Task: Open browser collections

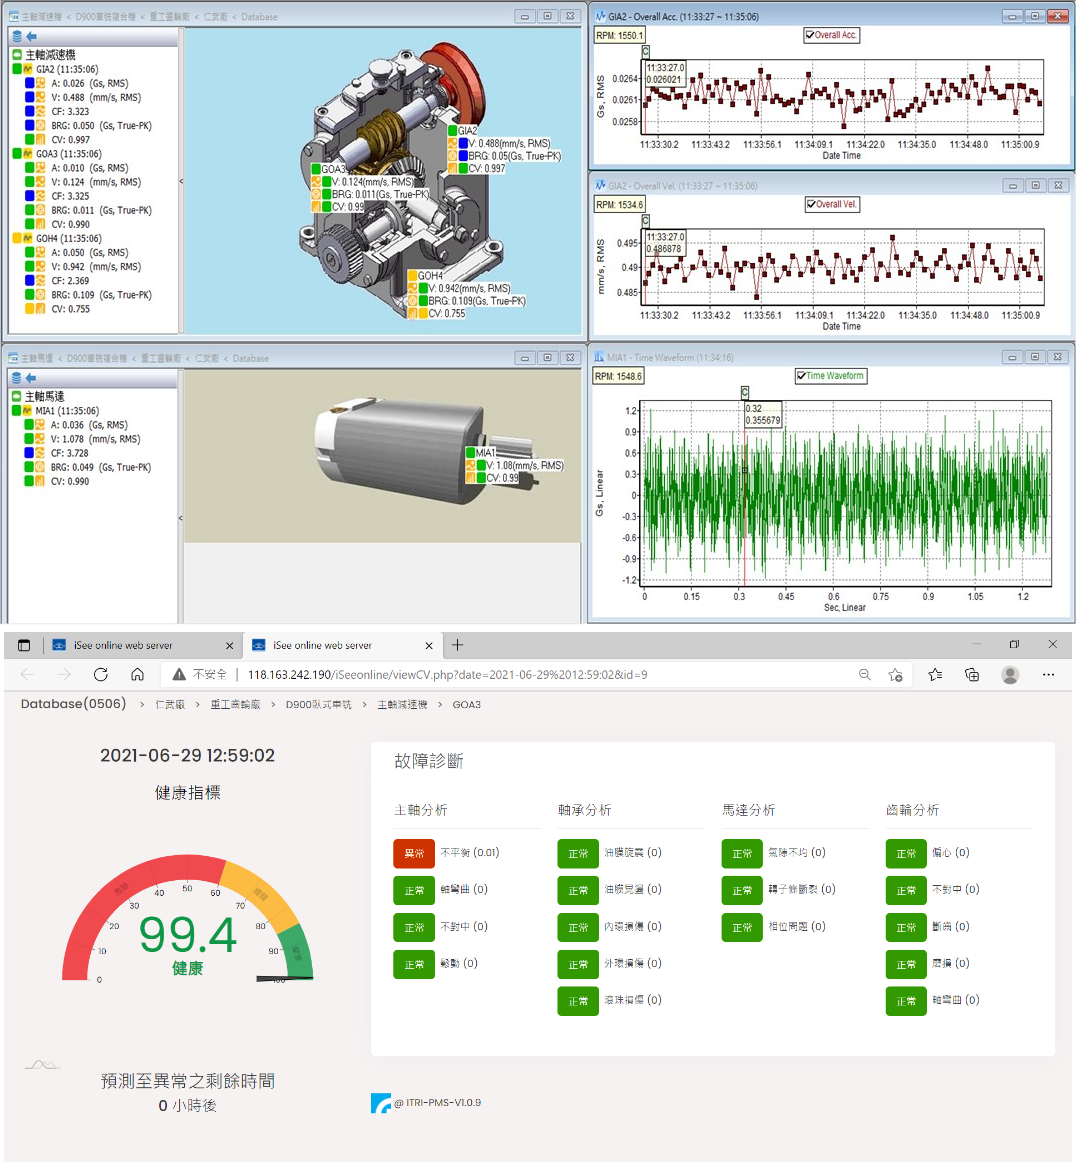Action: point(972,674)
